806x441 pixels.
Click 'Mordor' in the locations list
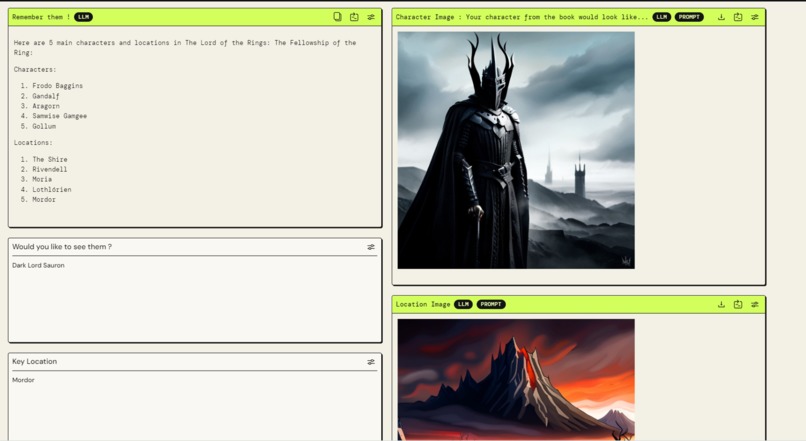(44, 199)
